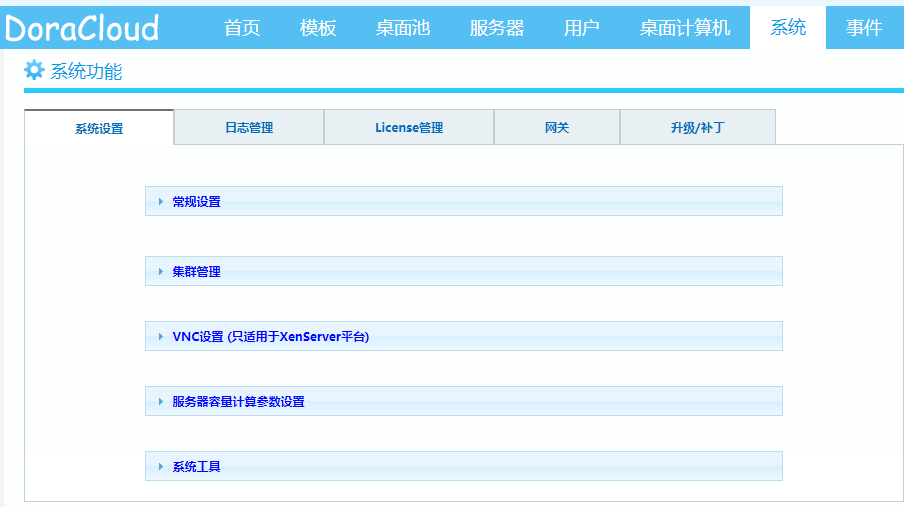Viewport: 904px width, 507px height.
Task: Click the gear icon beside 系统功能
Action: (34, 70)
